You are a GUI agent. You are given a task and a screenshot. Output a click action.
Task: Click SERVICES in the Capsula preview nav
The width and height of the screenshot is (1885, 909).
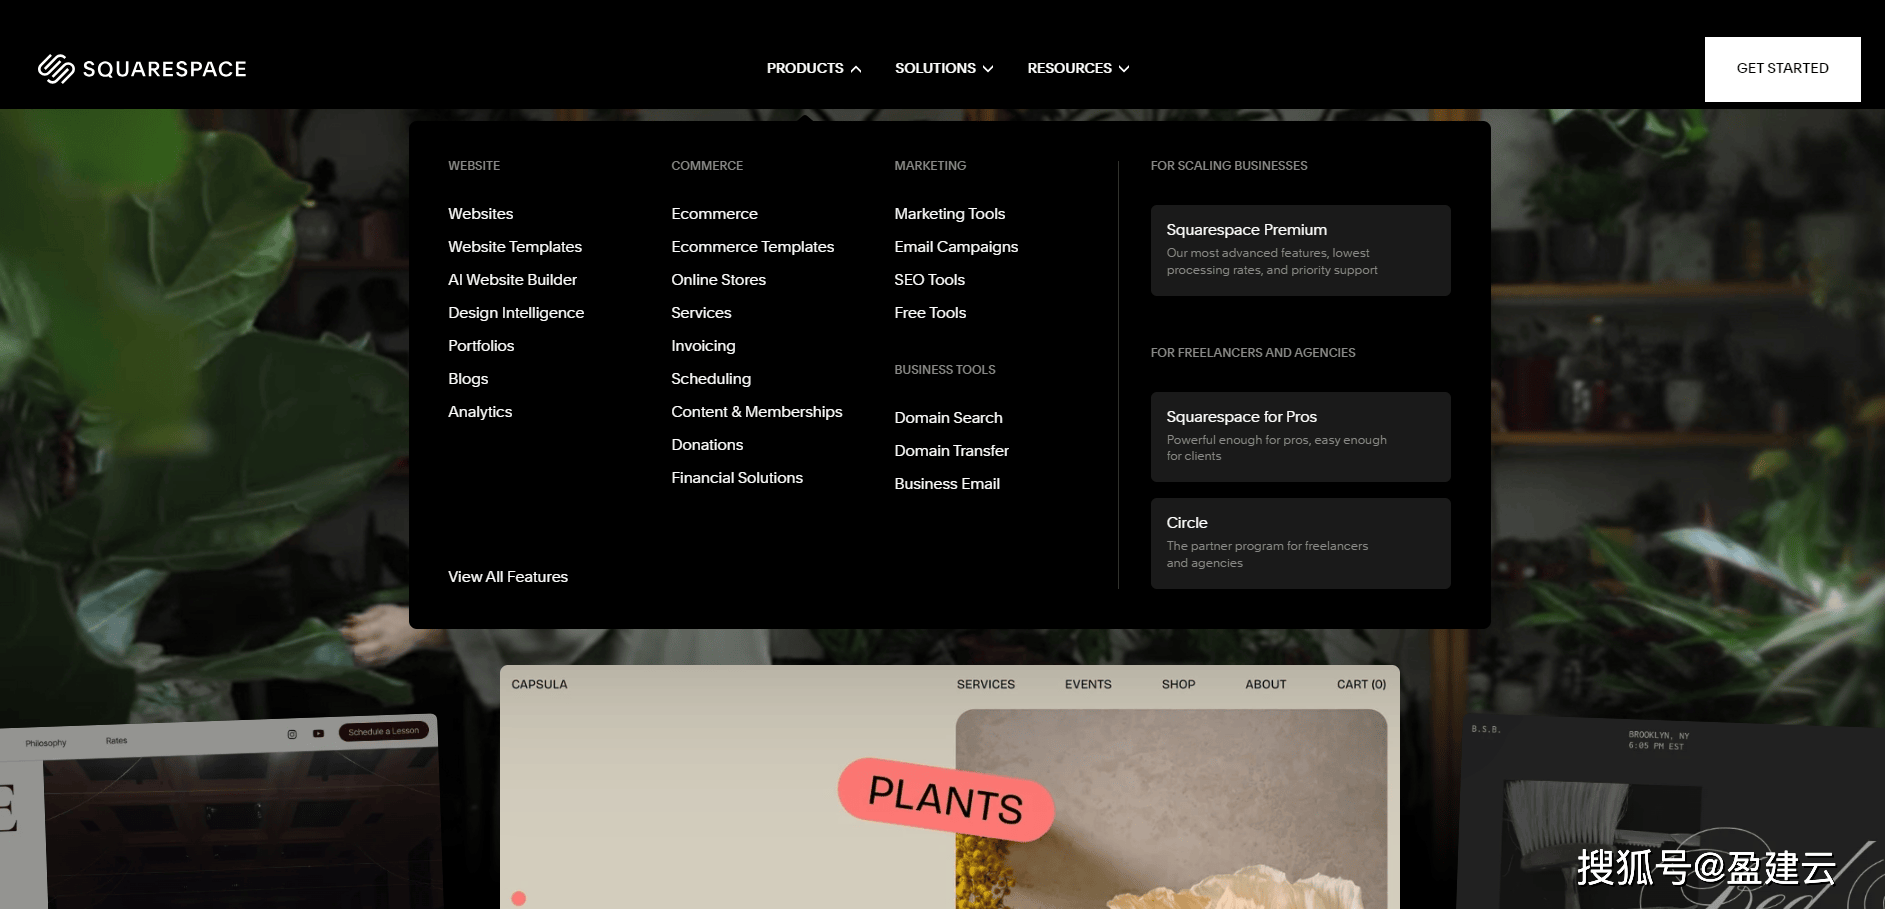click(x=986, y=685)
